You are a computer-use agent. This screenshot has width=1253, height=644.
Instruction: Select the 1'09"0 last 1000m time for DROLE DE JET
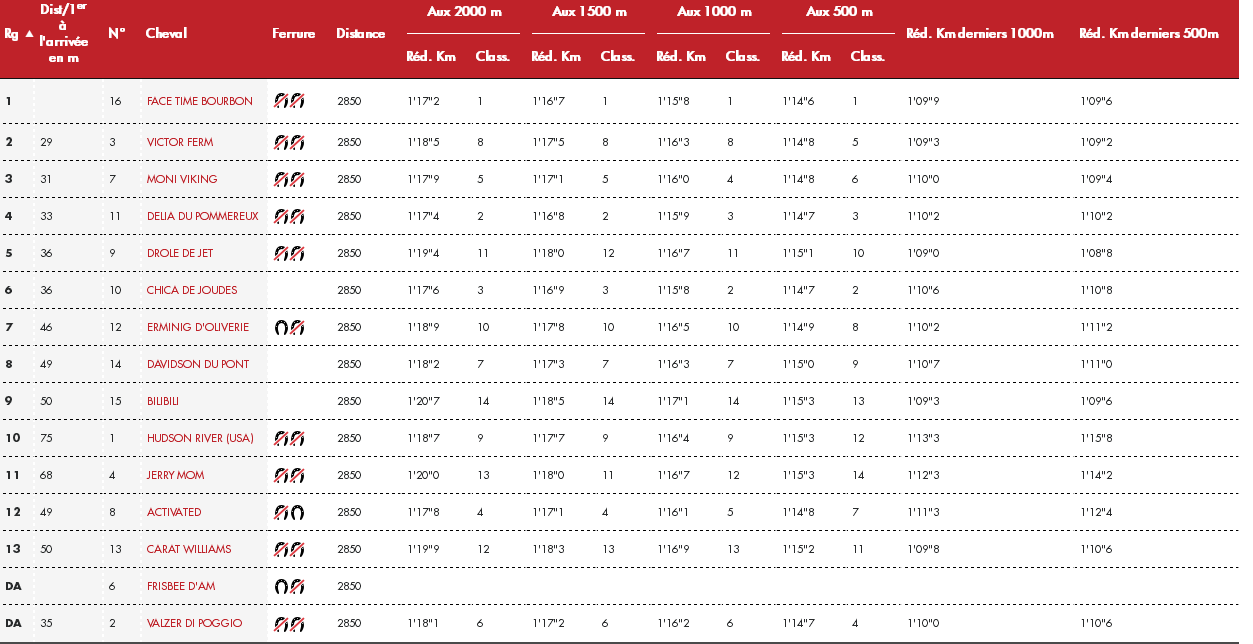pos(924,253)
